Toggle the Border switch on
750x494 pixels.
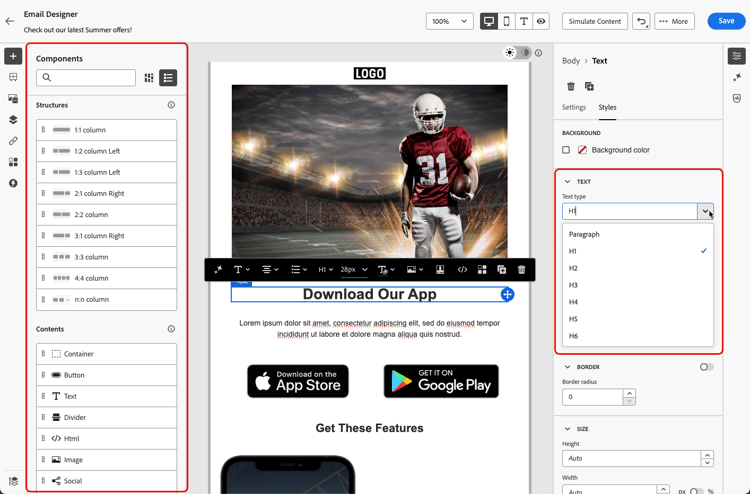click(x=706, y=367)
